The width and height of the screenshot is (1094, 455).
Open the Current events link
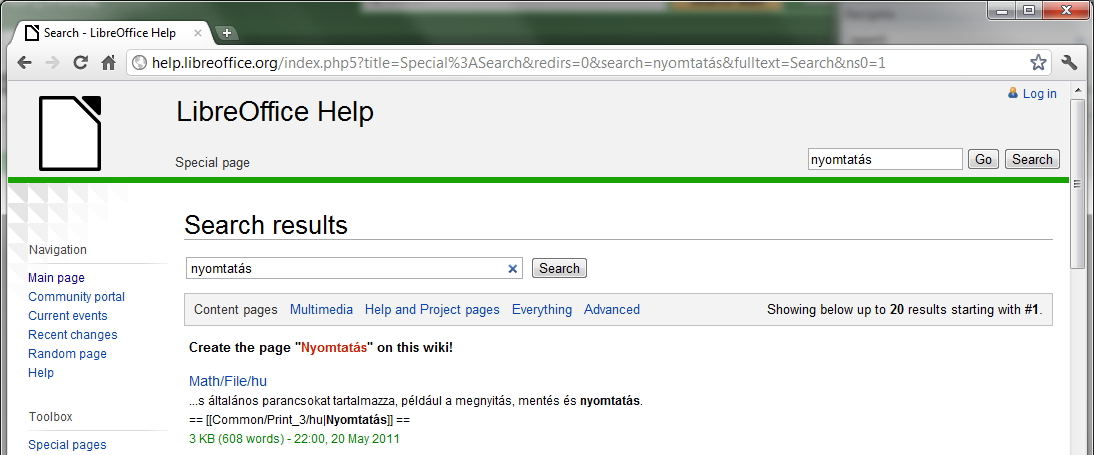(x=68, y=315)
